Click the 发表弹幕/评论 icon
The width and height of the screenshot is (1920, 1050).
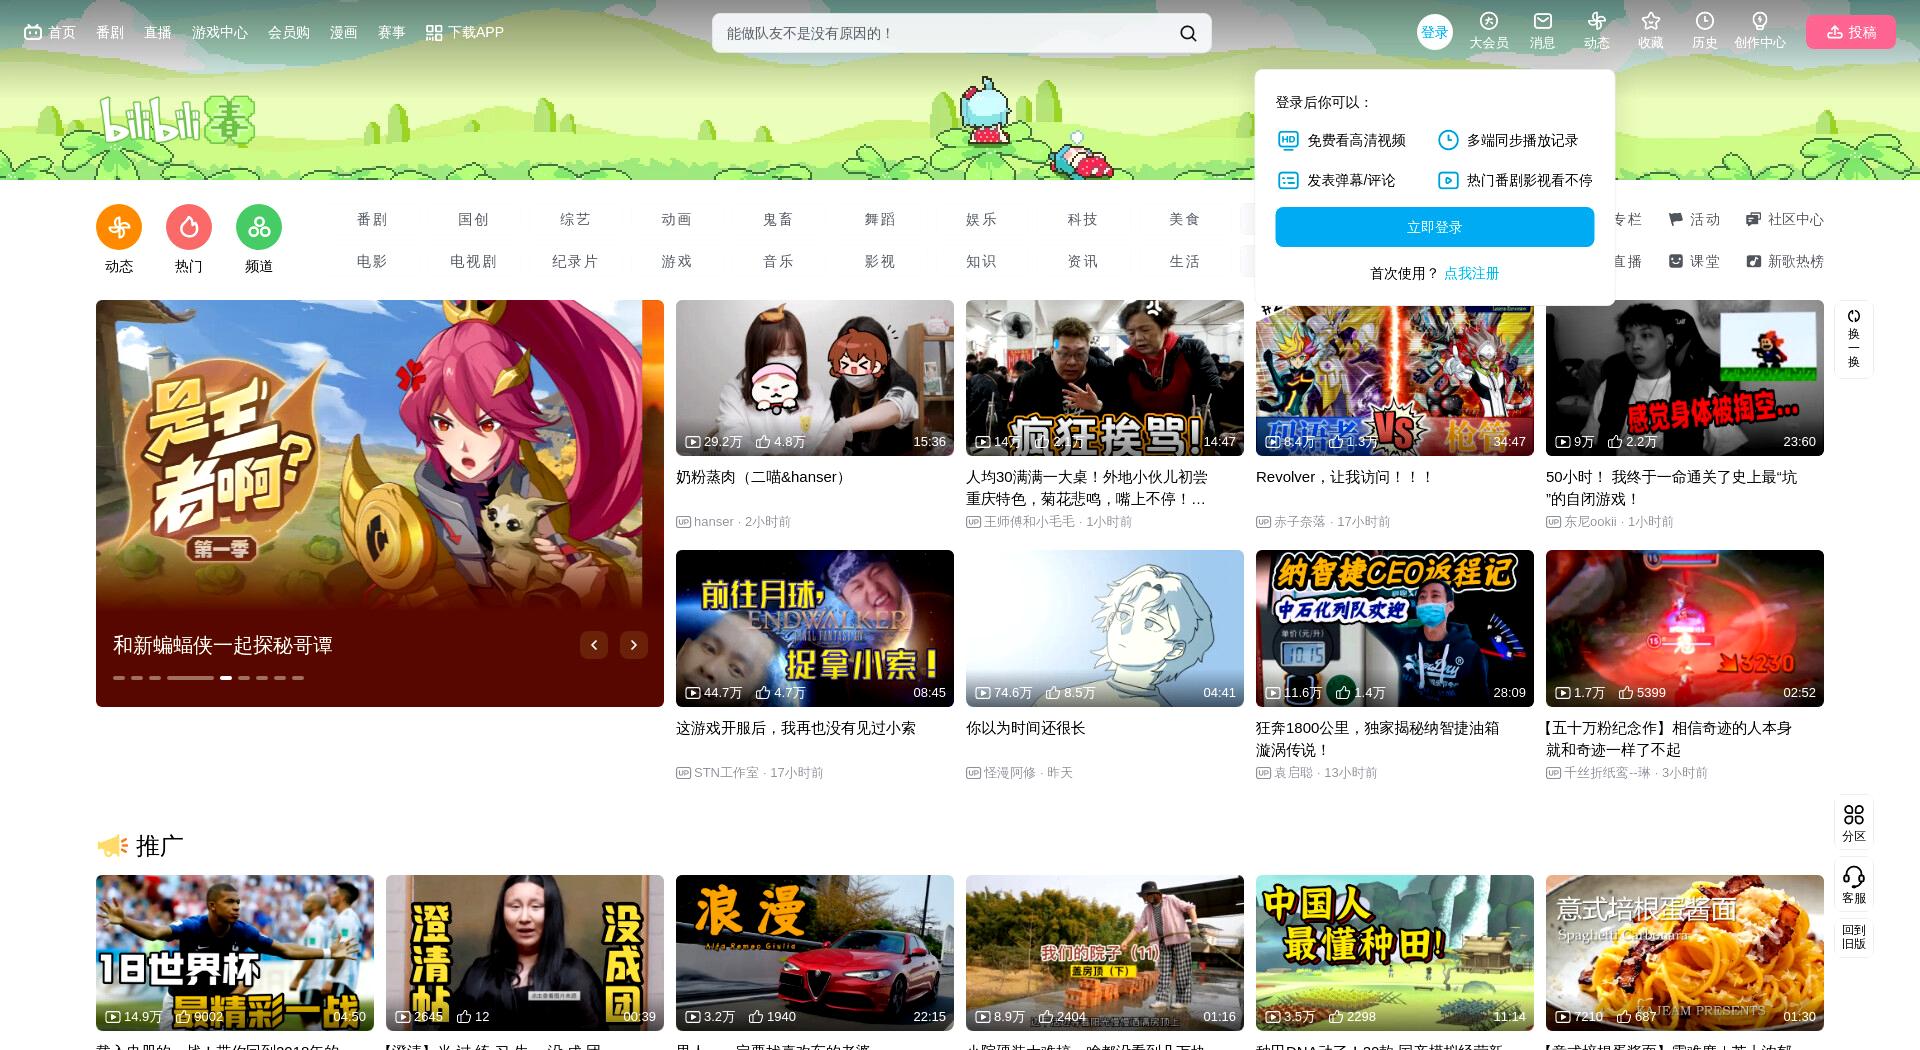[x=1288, y=180]
